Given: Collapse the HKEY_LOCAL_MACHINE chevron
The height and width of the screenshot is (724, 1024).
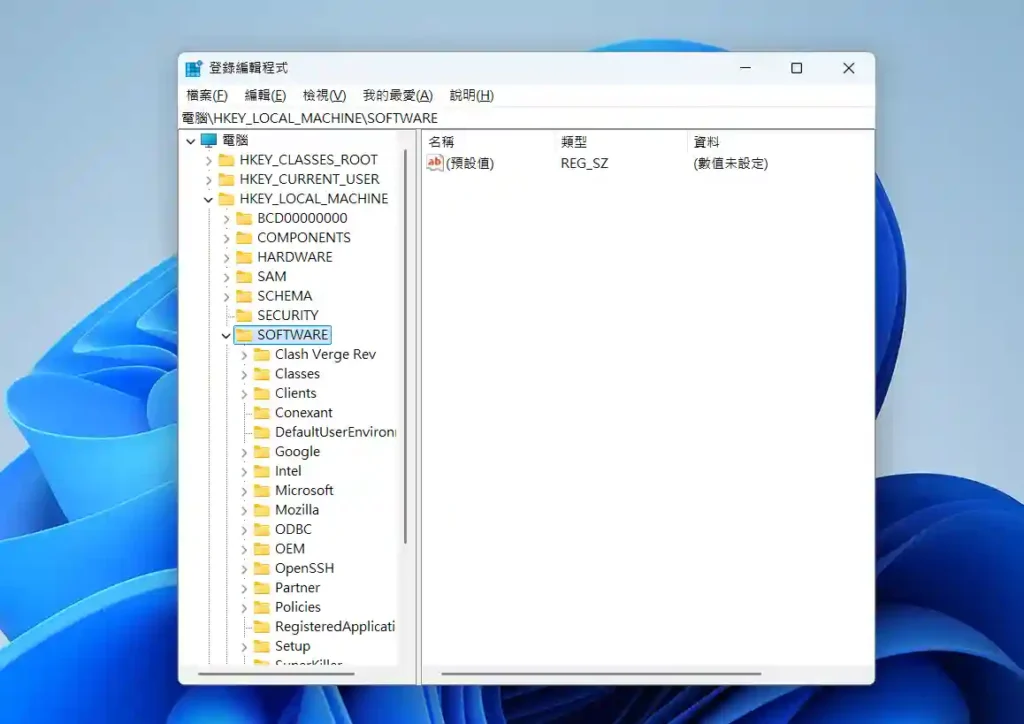Looking at the screenshot, I should [208, 200].
